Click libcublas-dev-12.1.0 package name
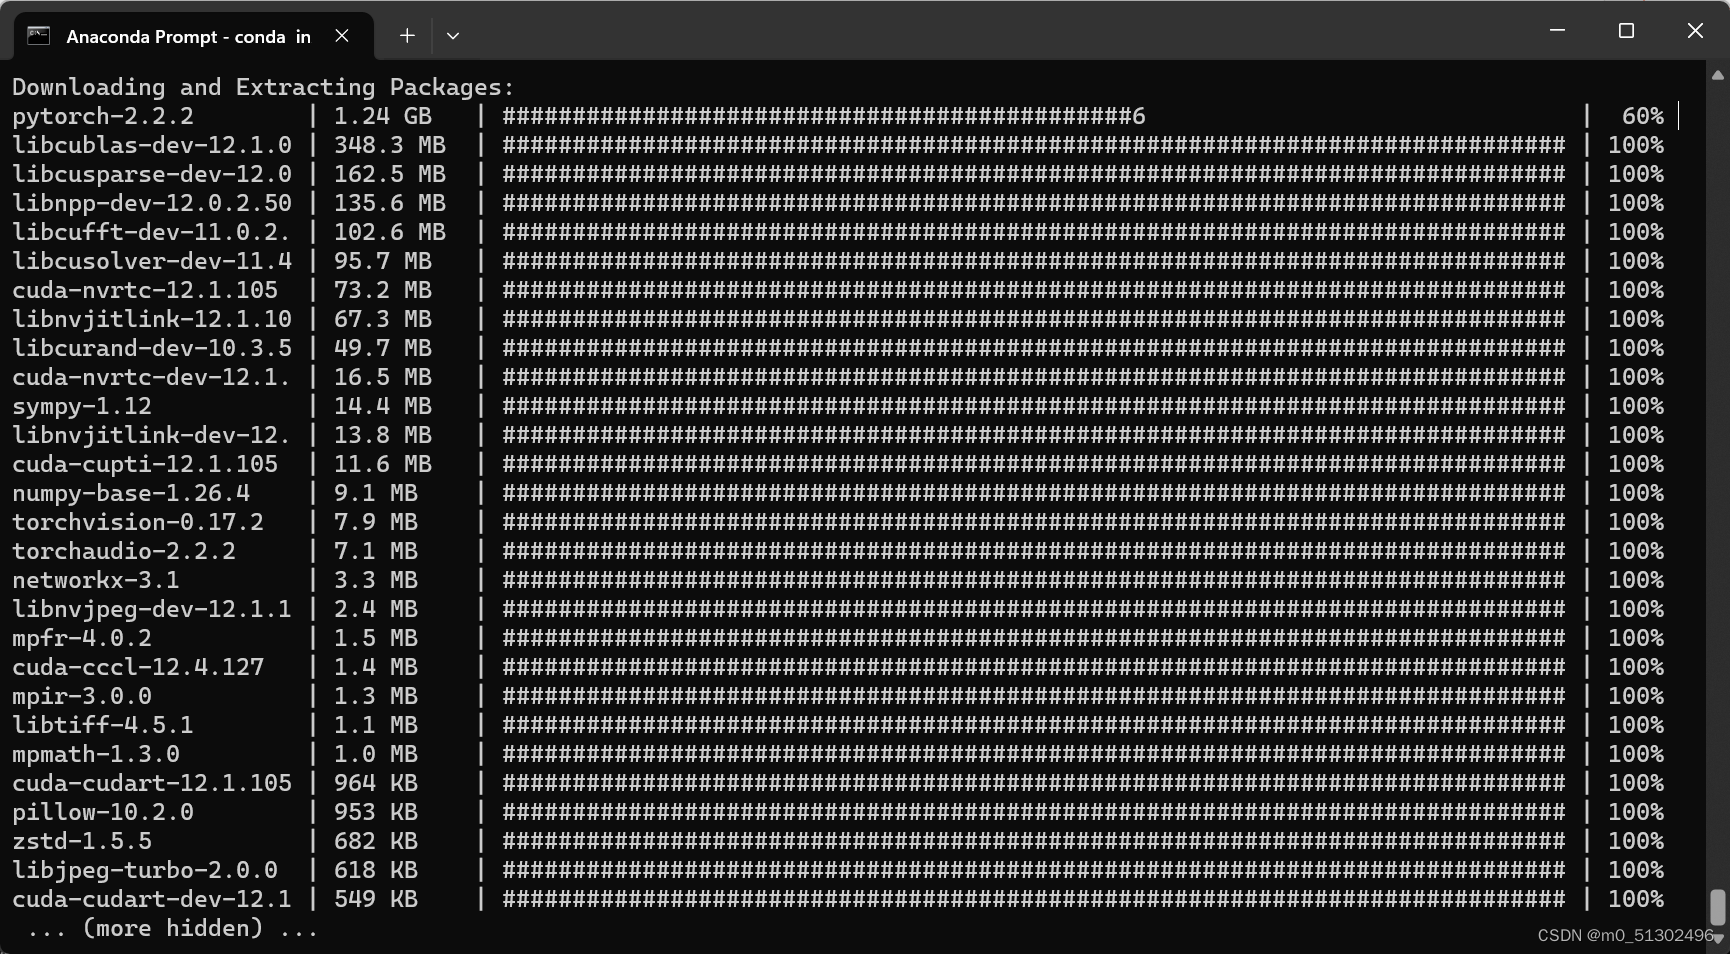 click(x=152, y=145)
